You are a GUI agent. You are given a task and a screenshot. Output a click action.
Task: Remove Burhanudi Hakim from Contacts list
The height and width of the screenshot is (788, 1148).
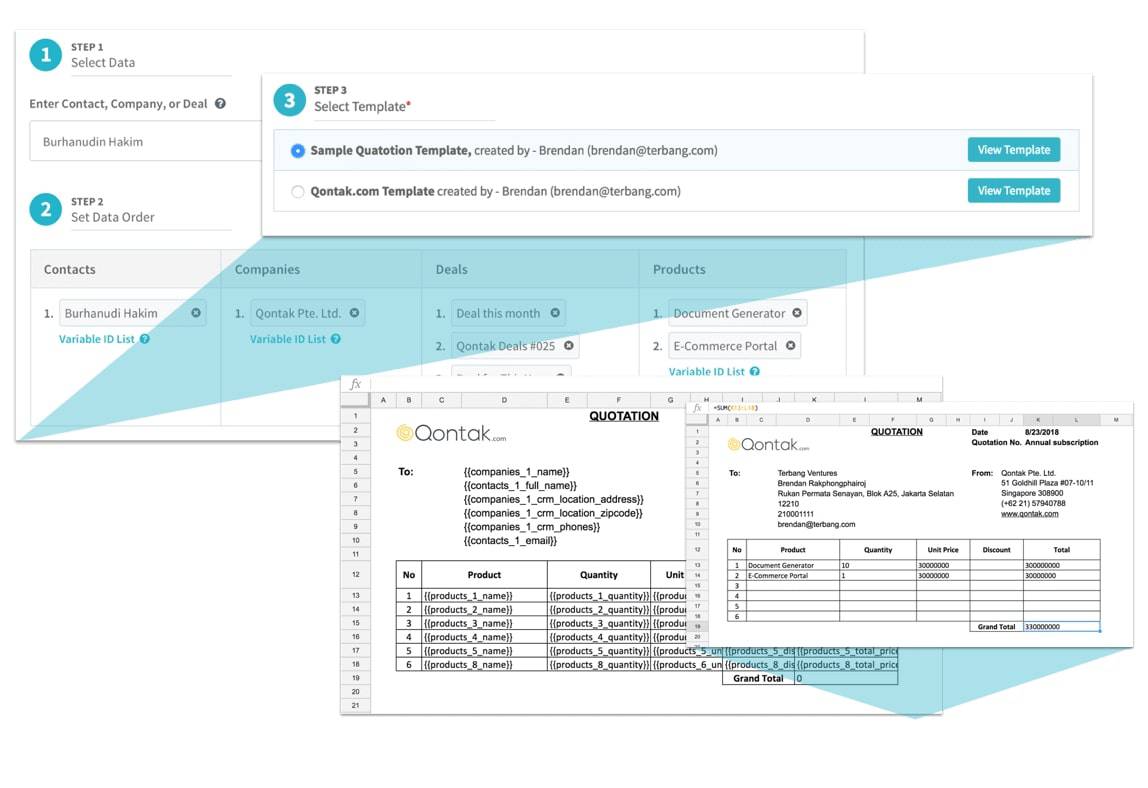coord(196,313)
